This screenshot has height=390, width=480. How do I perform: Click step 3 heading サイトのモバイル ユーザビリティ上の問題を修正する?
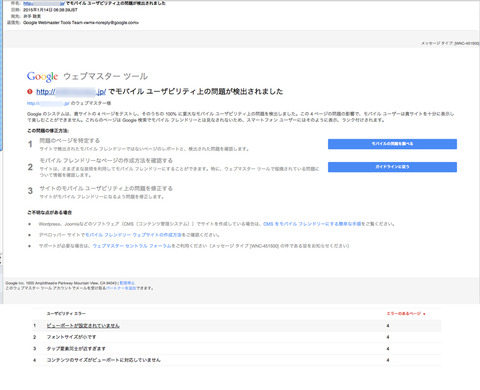tap(106, 189)
